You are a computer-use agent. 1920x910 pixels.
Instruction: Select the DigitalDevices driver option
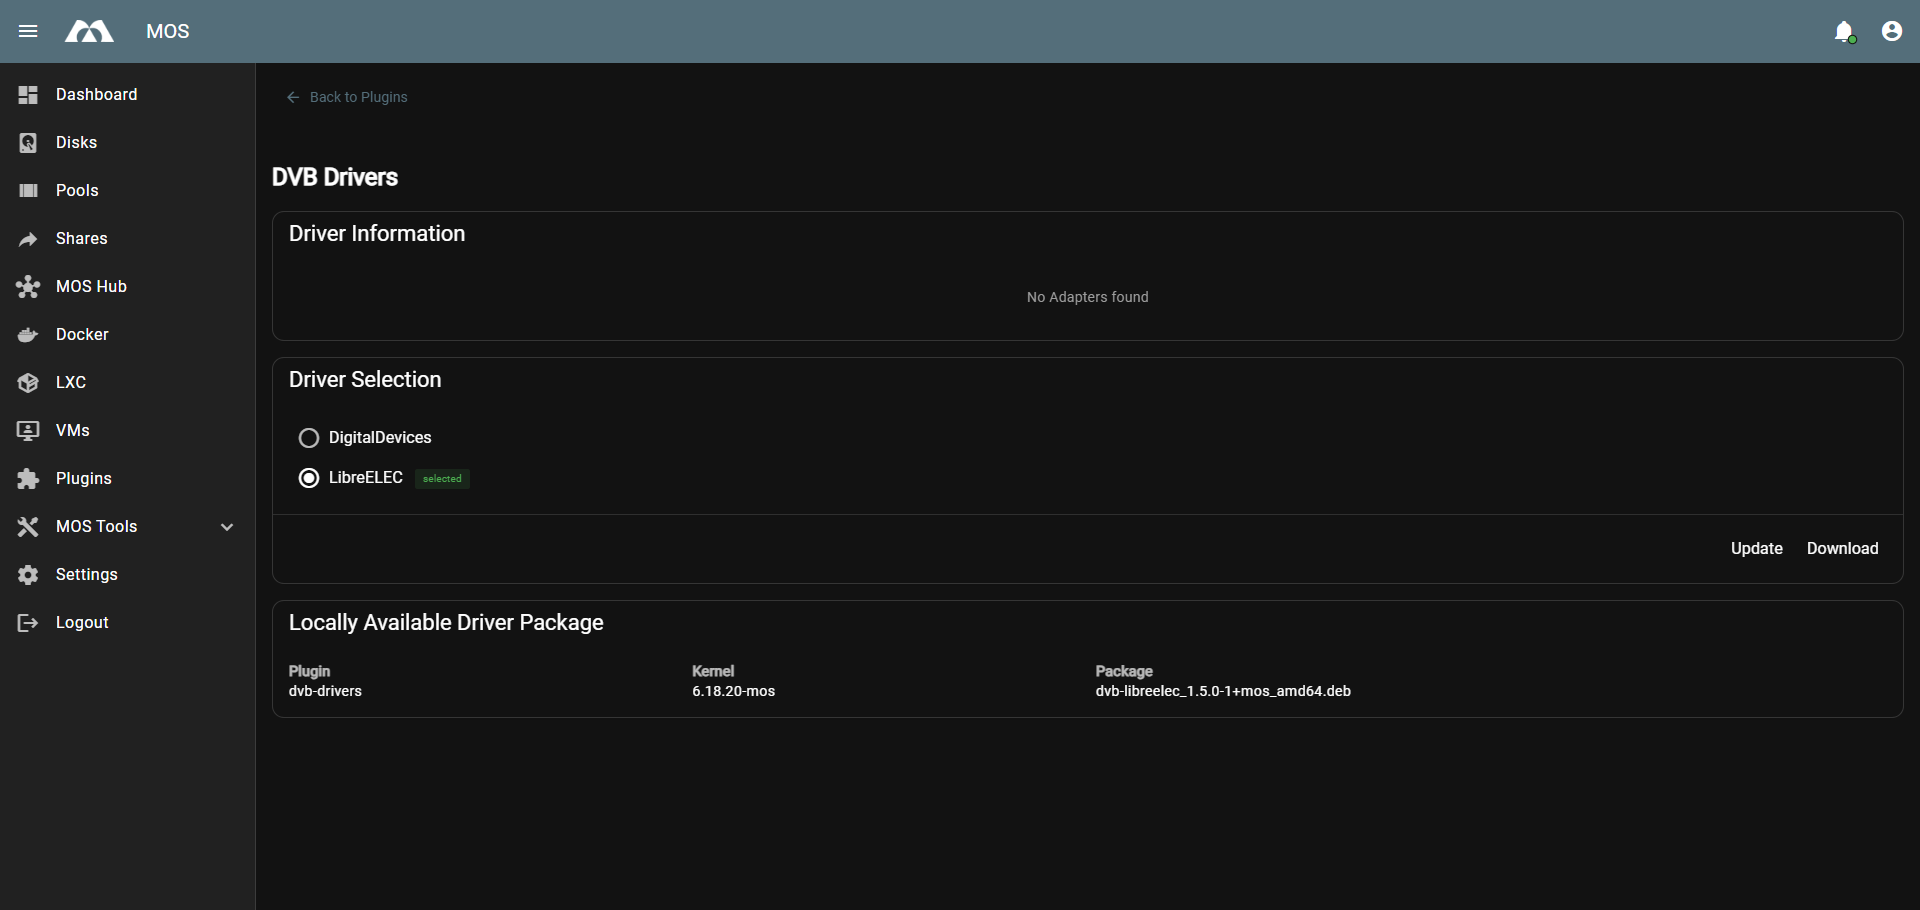pyautogui.click(x=308, y=437)
